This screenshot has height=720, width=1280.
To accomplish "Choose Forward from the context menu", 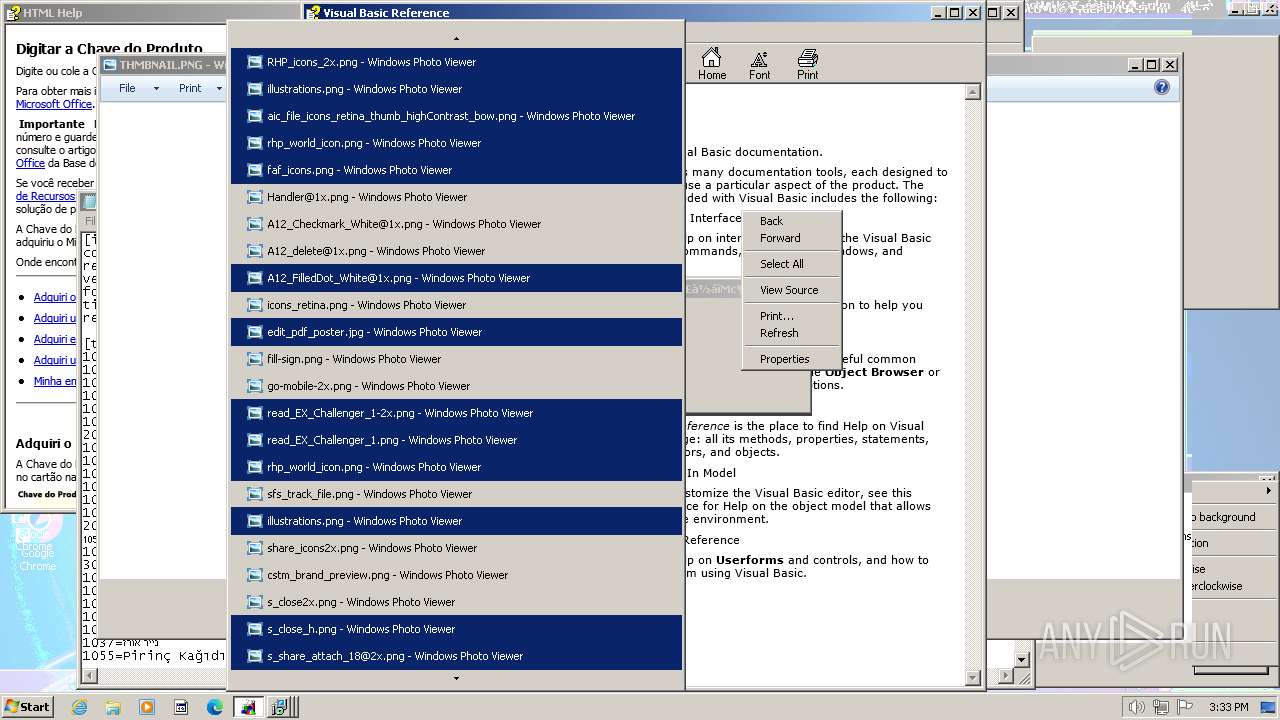I will tap(791, 238).
